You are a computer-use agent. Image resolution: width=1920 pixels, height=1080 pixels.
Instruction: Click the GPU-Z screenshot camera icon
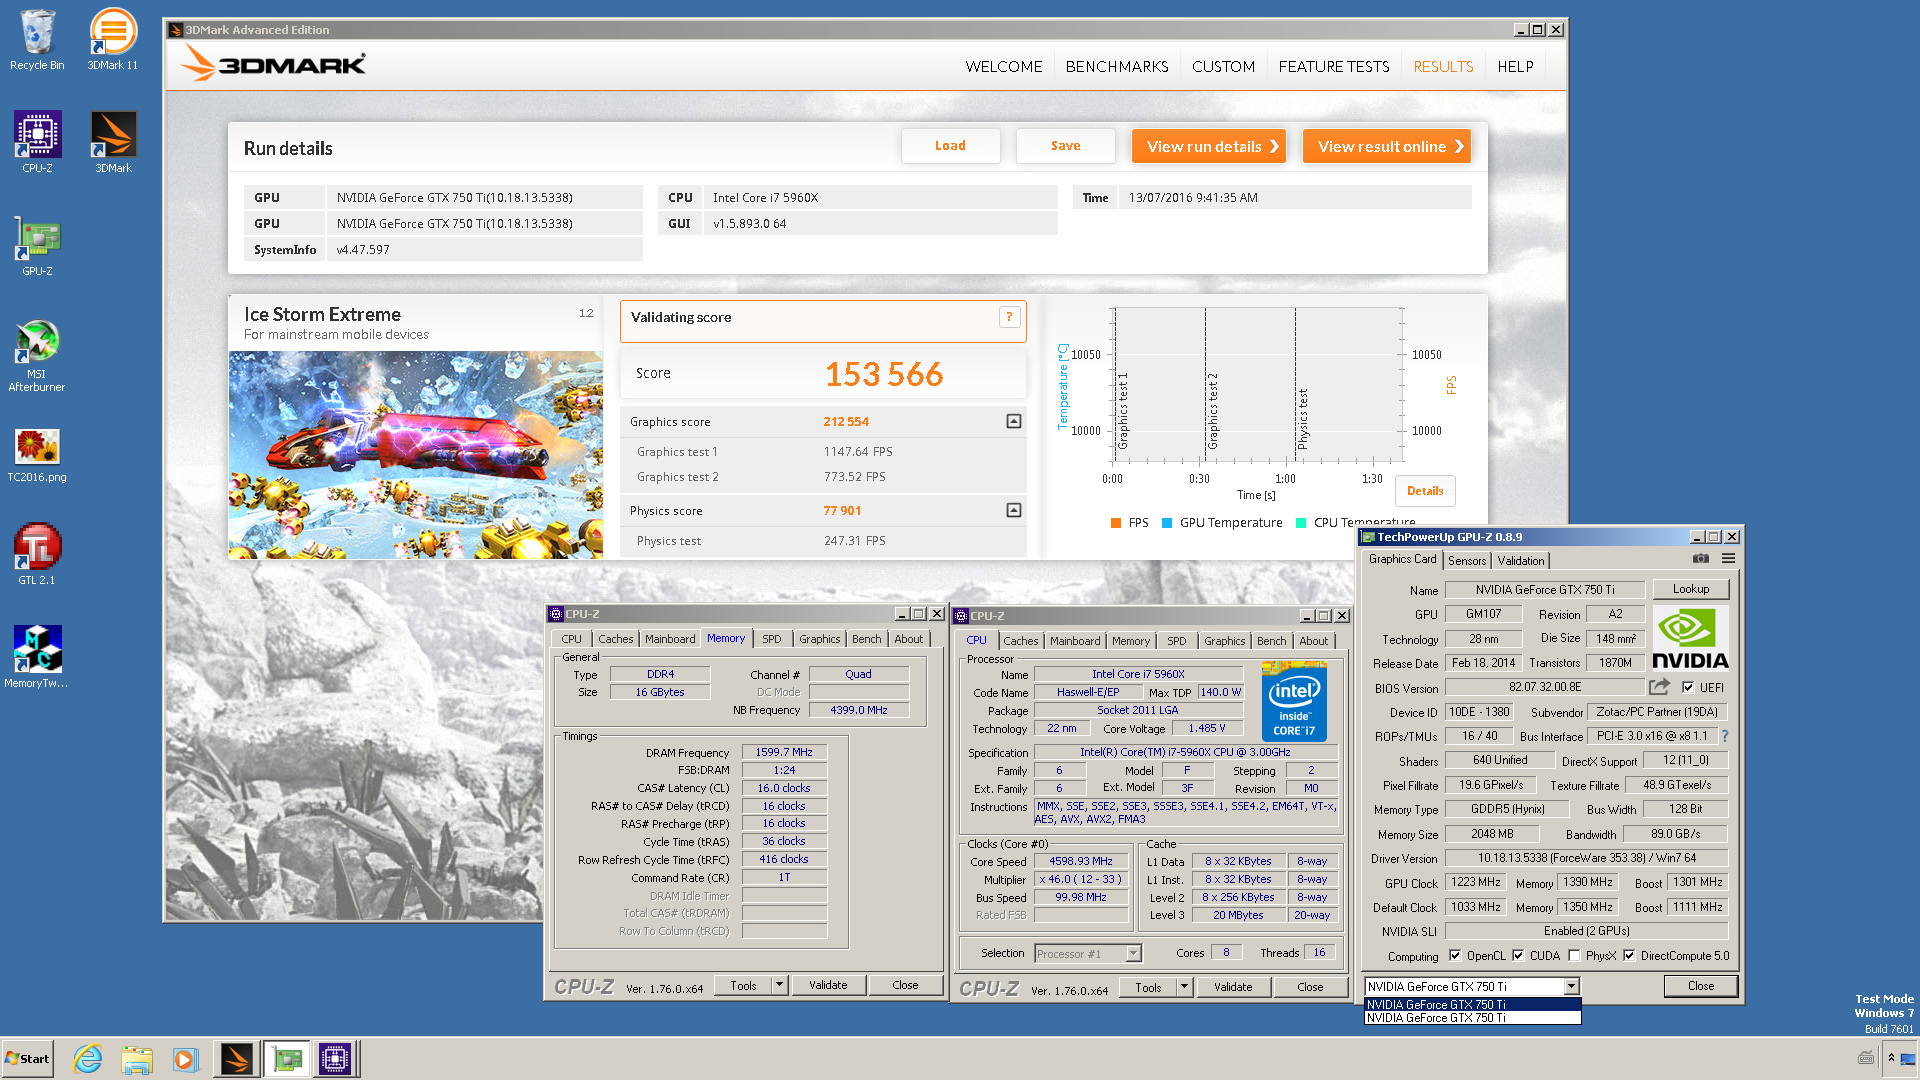coord(1700,559)
